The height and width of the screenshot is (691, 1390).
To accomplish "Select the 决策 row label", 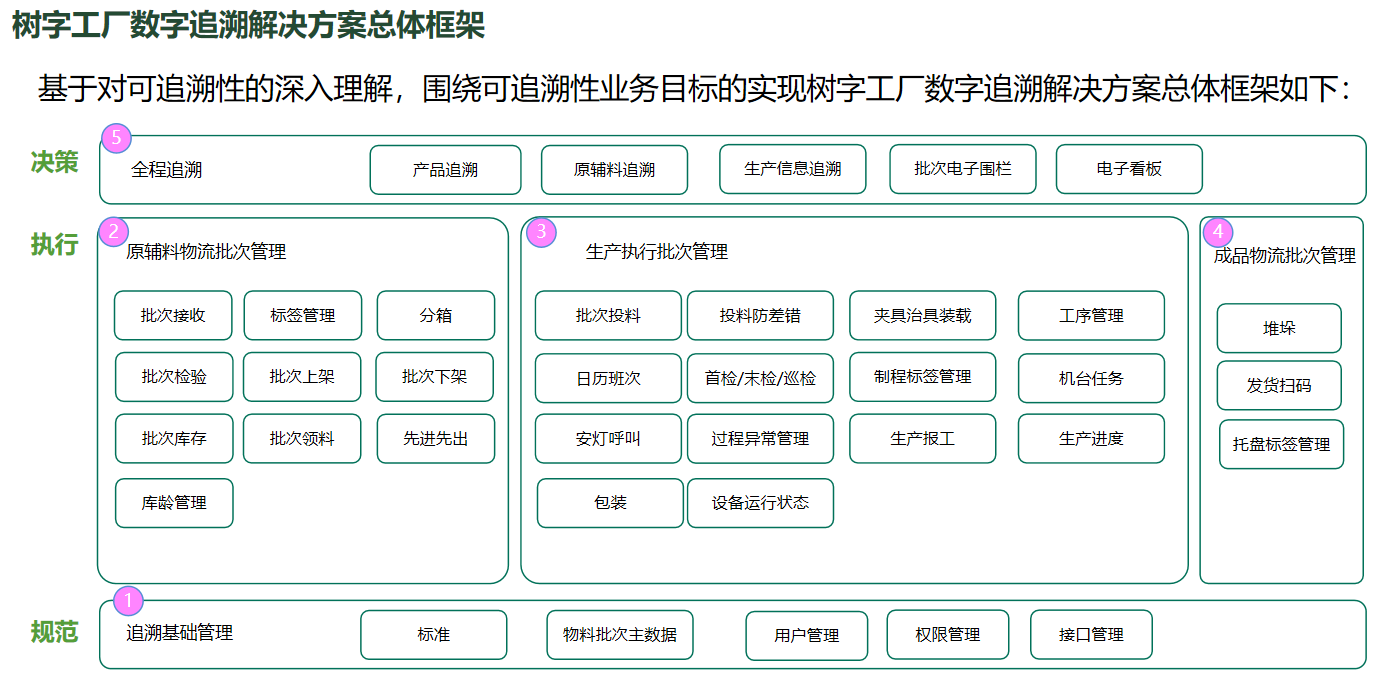I will coord(55,163).
